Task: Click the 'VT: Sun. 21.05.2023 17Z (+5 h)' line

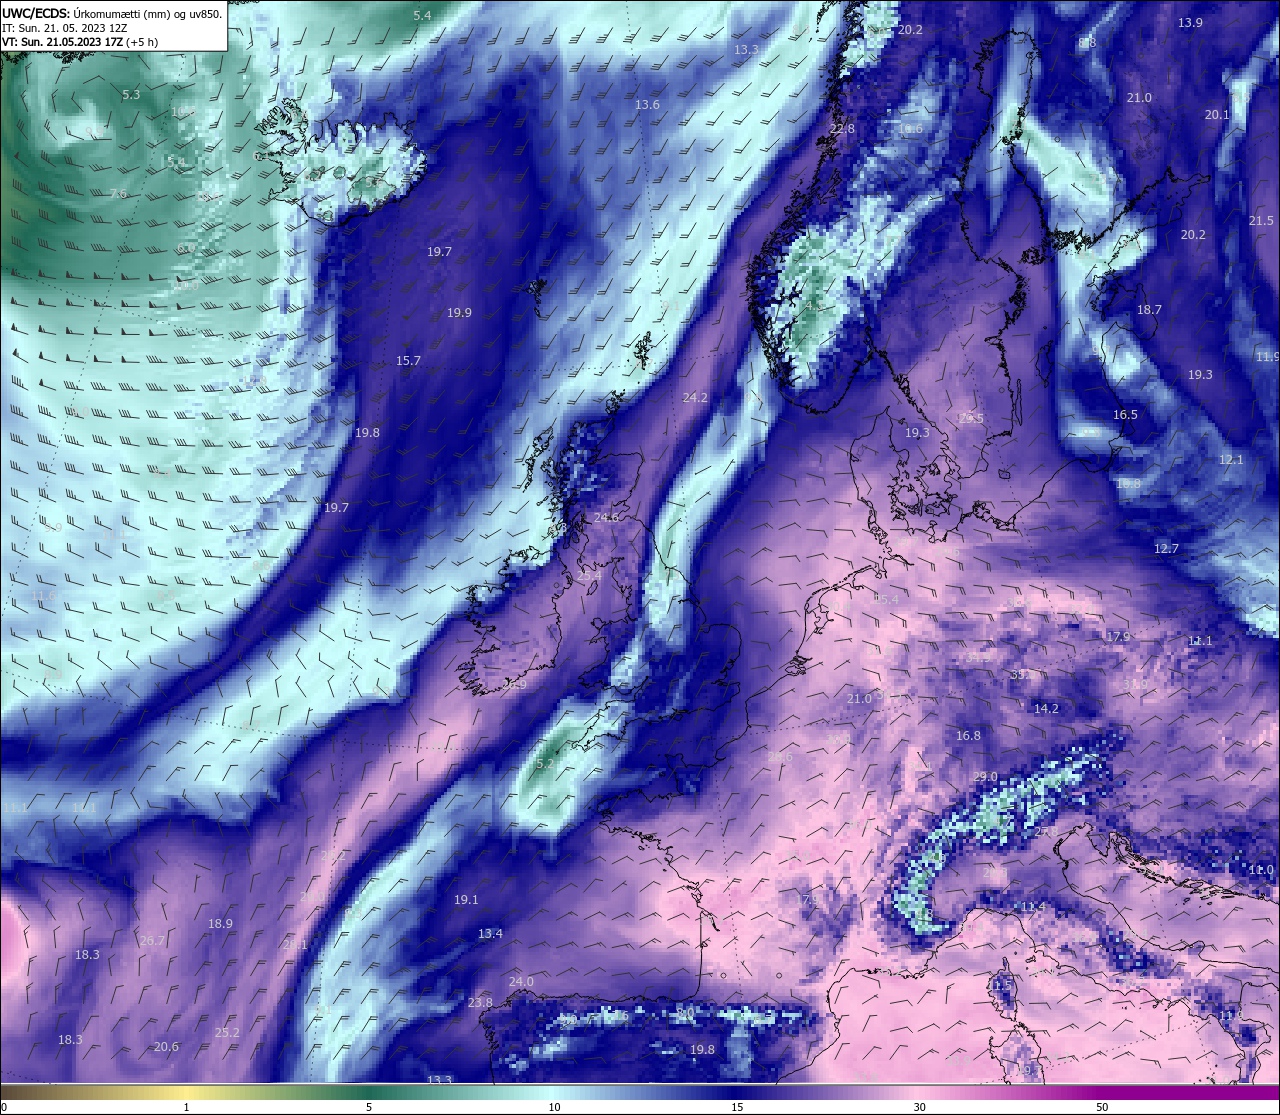Action: point(80,42)
